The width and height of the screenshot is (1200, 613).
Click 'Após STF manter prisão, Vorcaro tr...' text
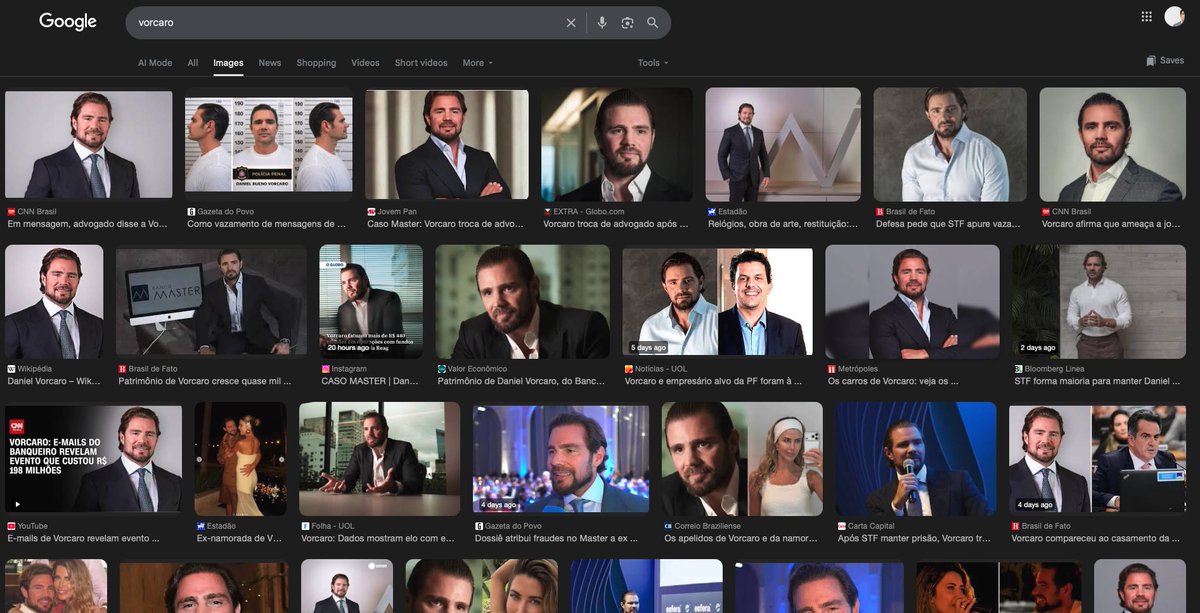tap(914, 538)
